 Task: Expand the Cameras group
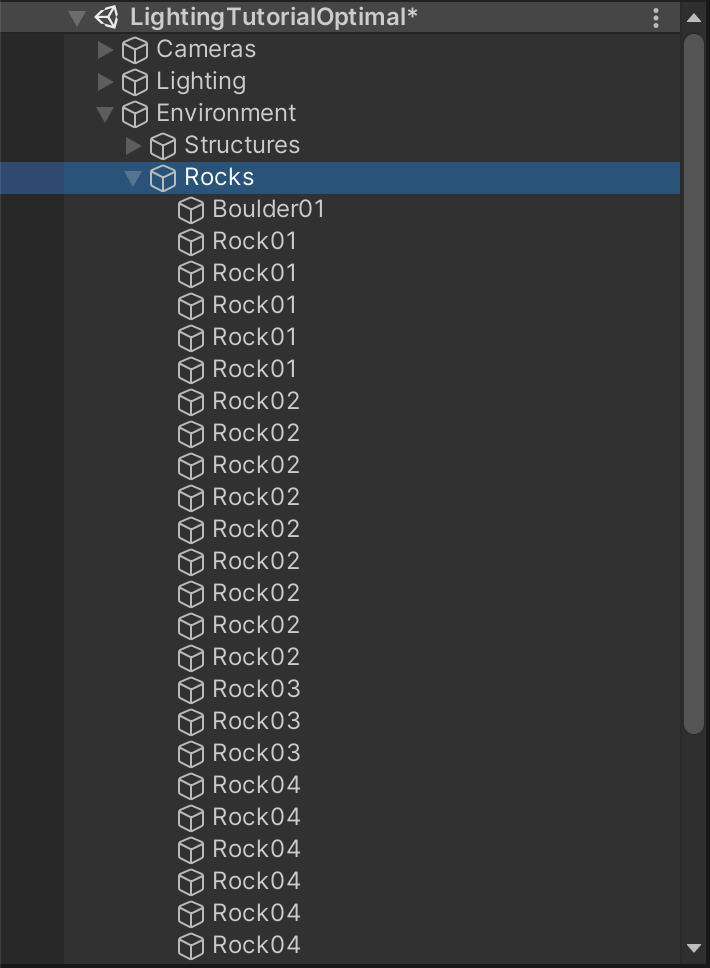105,50
